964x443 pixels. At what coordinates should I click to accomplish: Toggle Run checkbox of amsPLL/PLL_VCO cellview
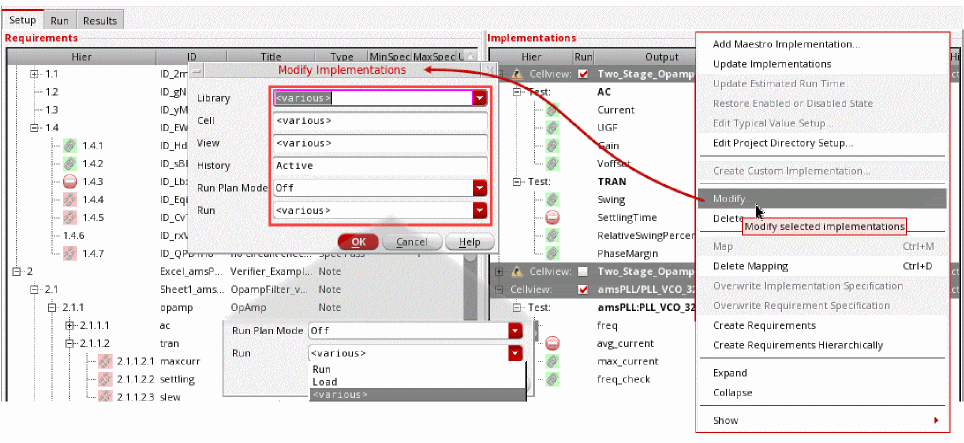pyautogui.click(x=583, y=289)
